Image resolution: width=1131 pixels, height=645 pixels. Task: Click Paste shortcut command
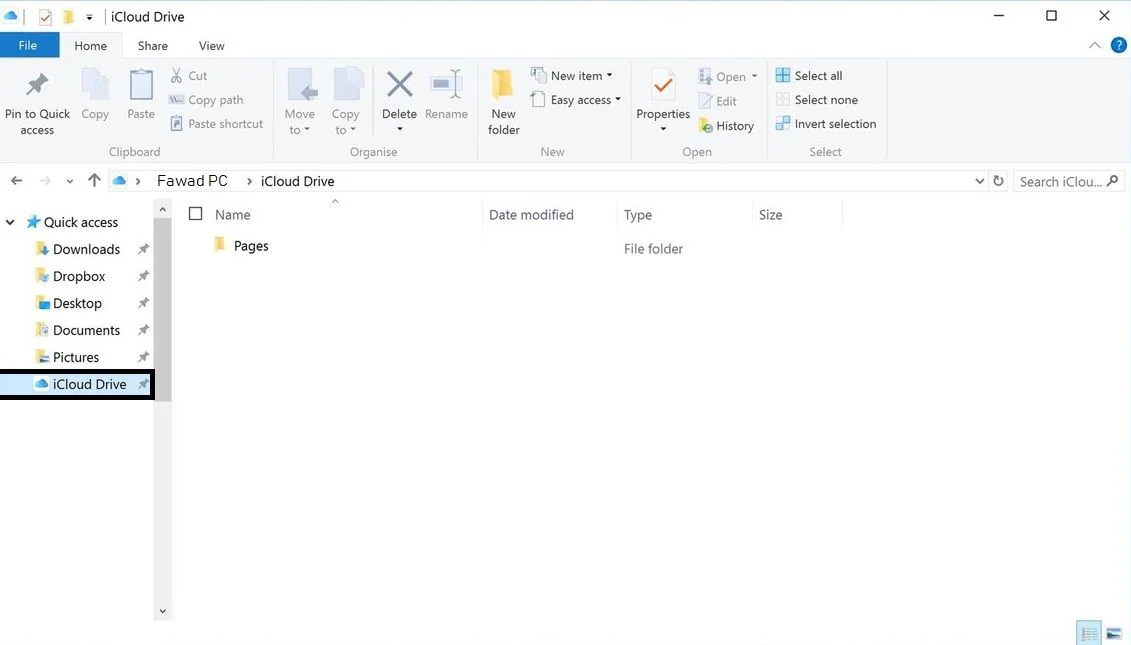tap(216, 123)
